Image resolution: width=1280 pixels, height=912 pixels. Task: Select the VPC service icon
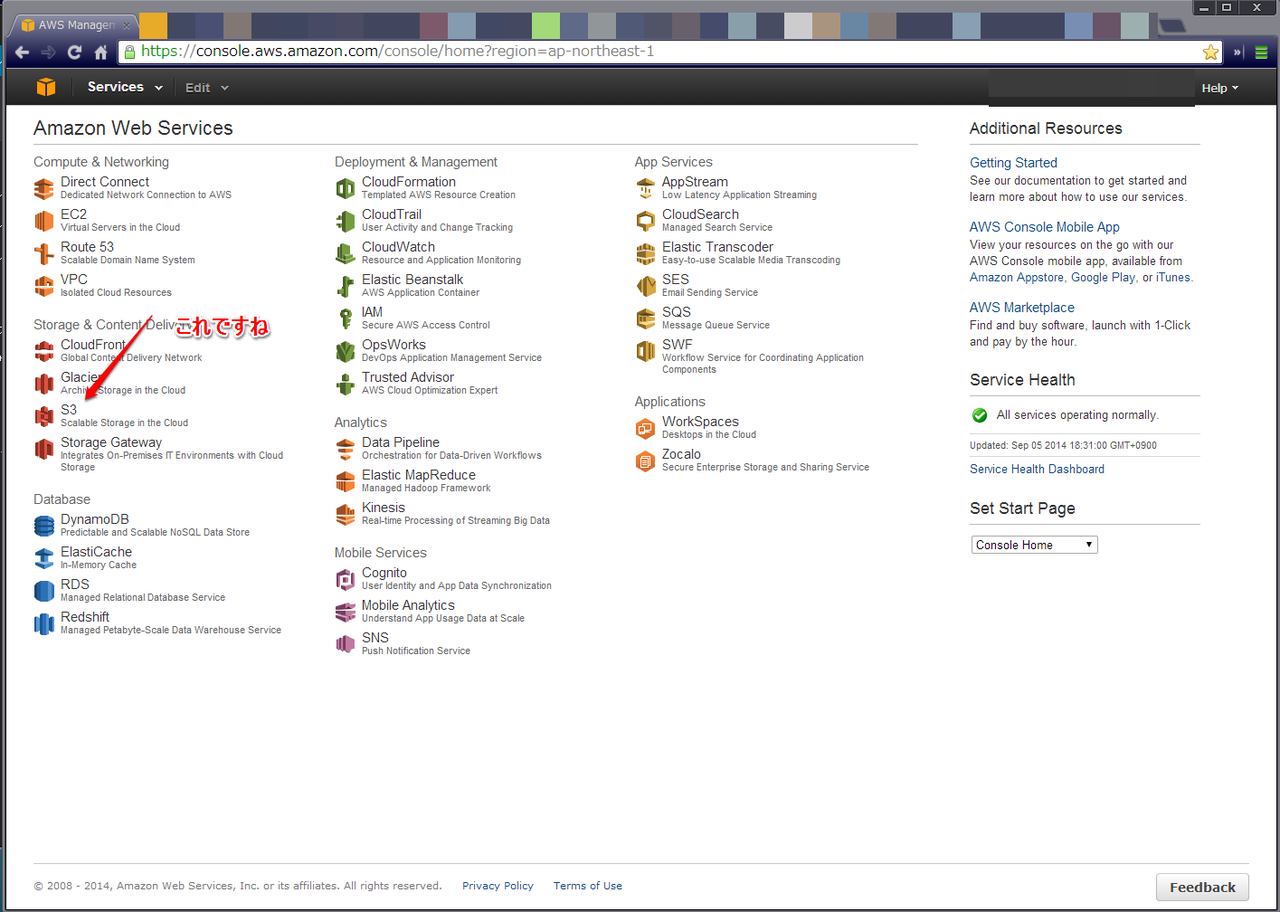[44, 286]
